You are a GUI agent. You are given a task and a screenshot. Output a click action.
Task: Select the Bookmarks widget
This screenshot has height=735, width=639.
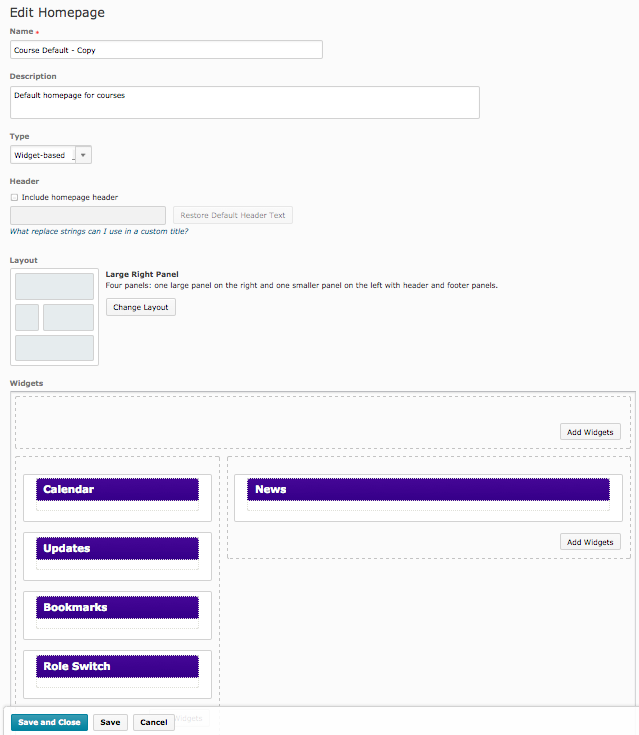[117, 608]
